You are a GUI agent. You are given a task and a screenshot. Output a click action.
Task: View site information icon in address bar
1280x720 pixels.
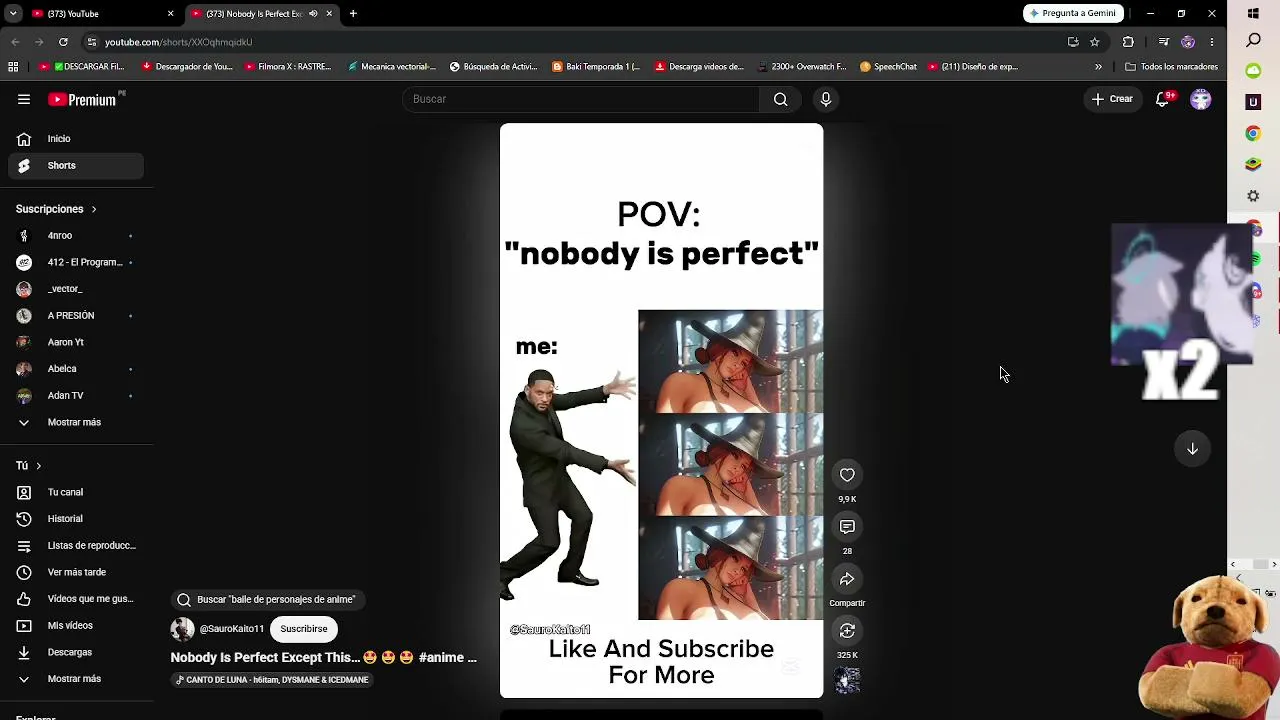pyautogui.click(x=92, y=42)
